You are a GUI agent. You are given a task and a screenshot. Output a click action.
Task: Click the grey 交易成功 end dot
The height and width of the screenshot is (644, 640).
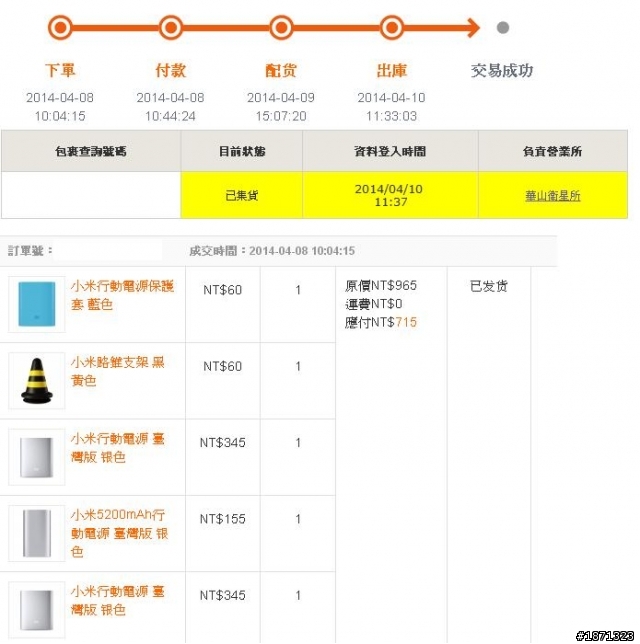click(503, 28)
